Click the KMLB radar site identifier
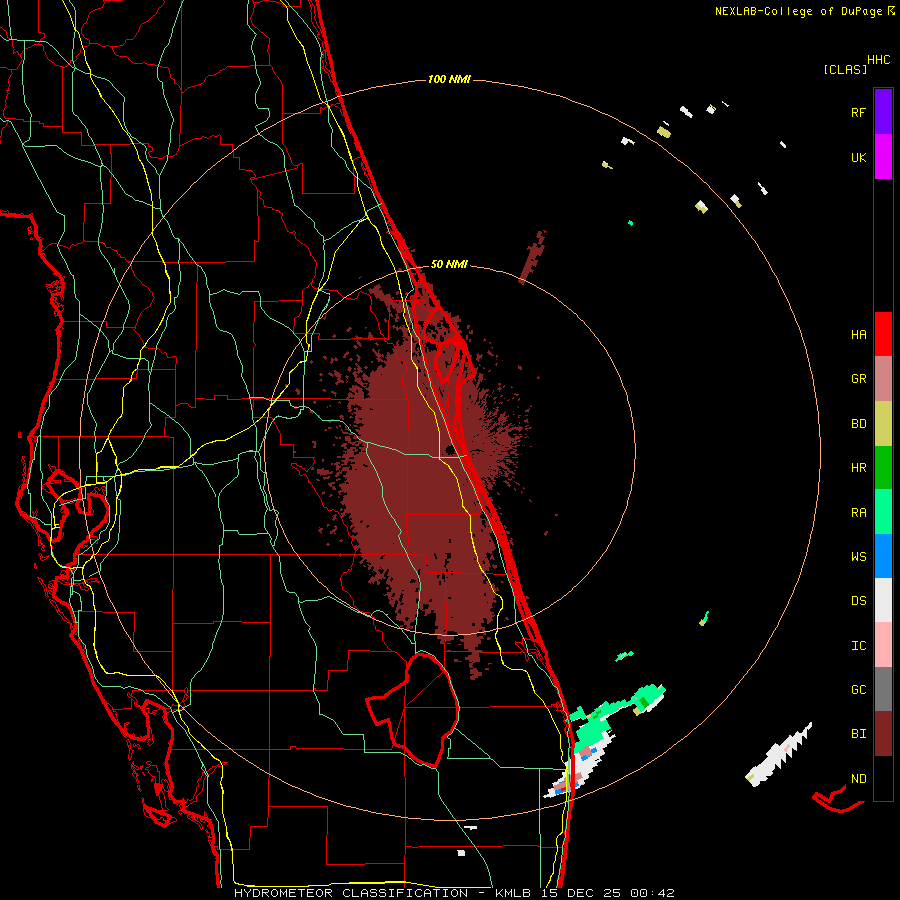 [514, 893]
